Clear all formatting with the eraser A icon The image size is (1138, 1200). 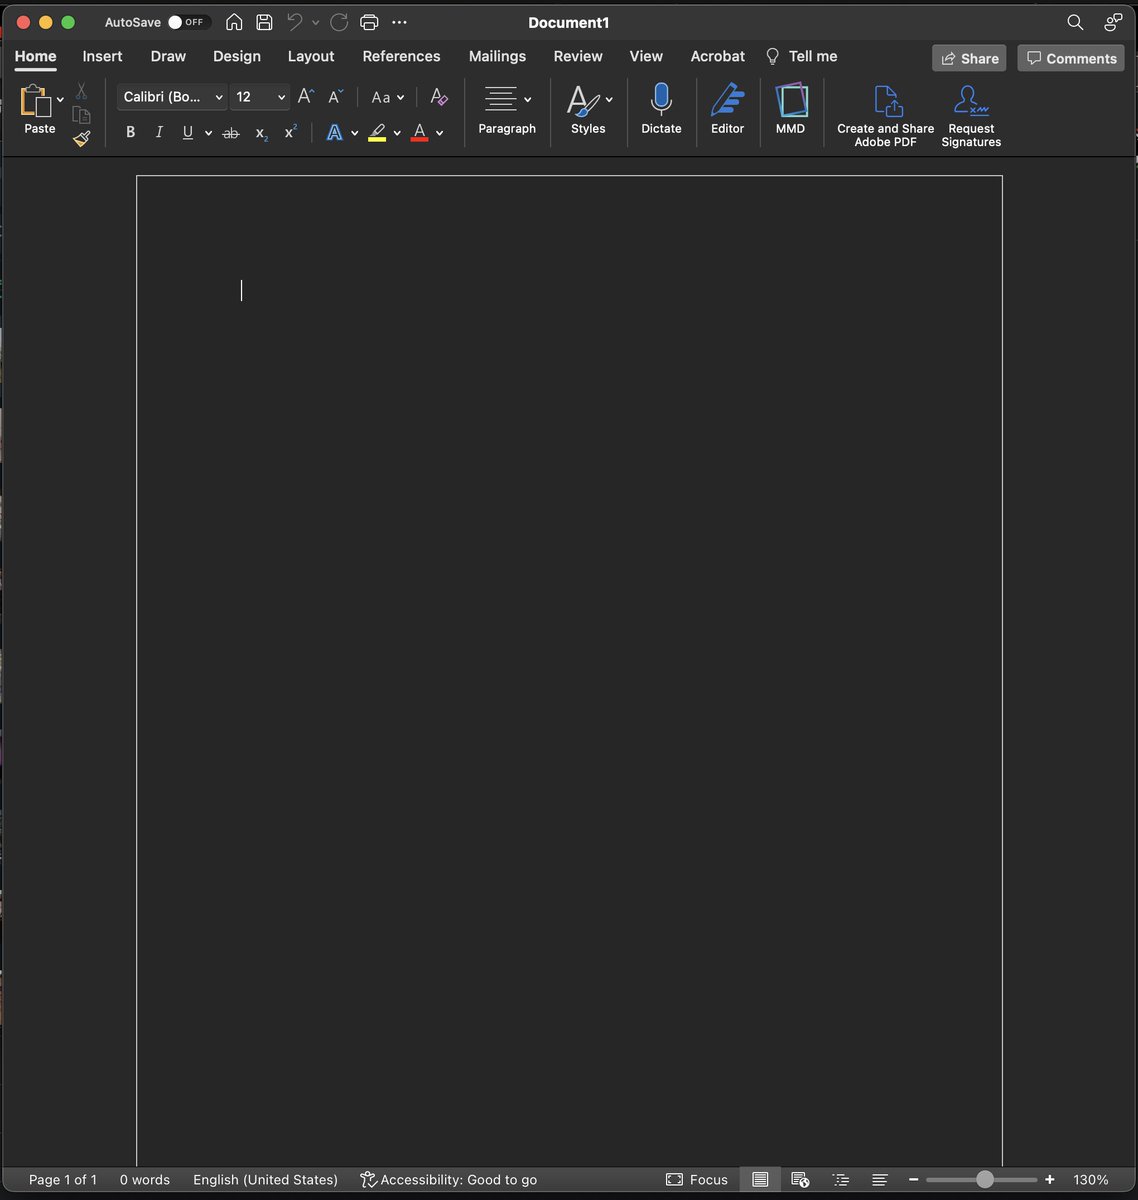439,96
